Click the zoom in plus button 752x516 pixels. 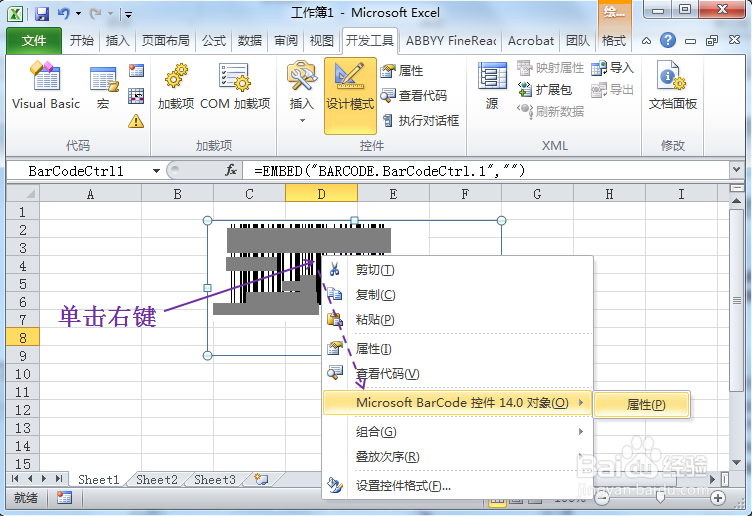718,498
